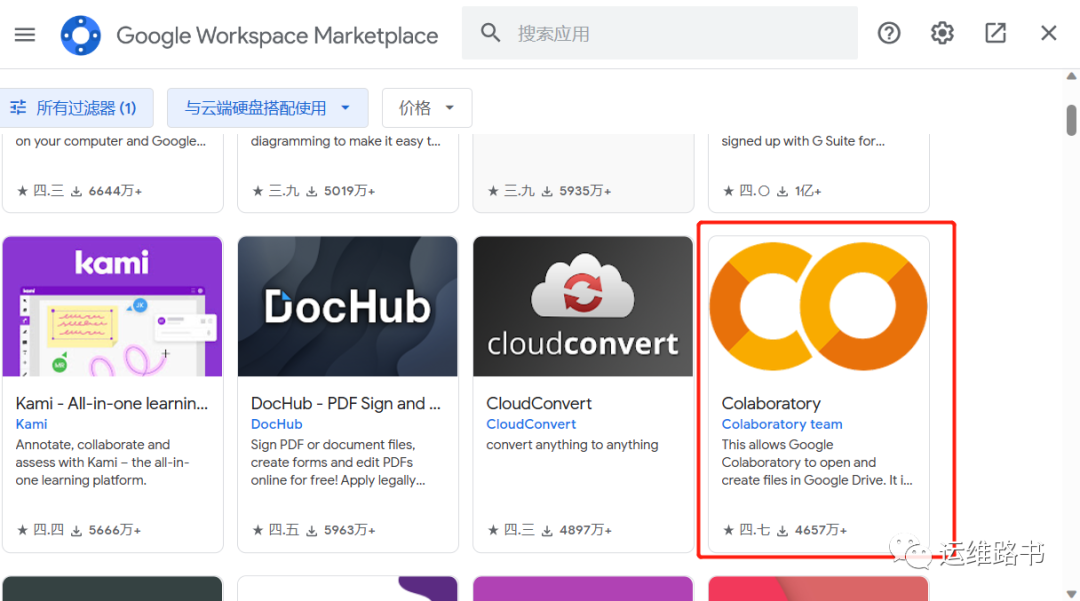The image size is (1080, 601).
Task: Click the download icon beside 5963万+
Action: click(312, 531)
